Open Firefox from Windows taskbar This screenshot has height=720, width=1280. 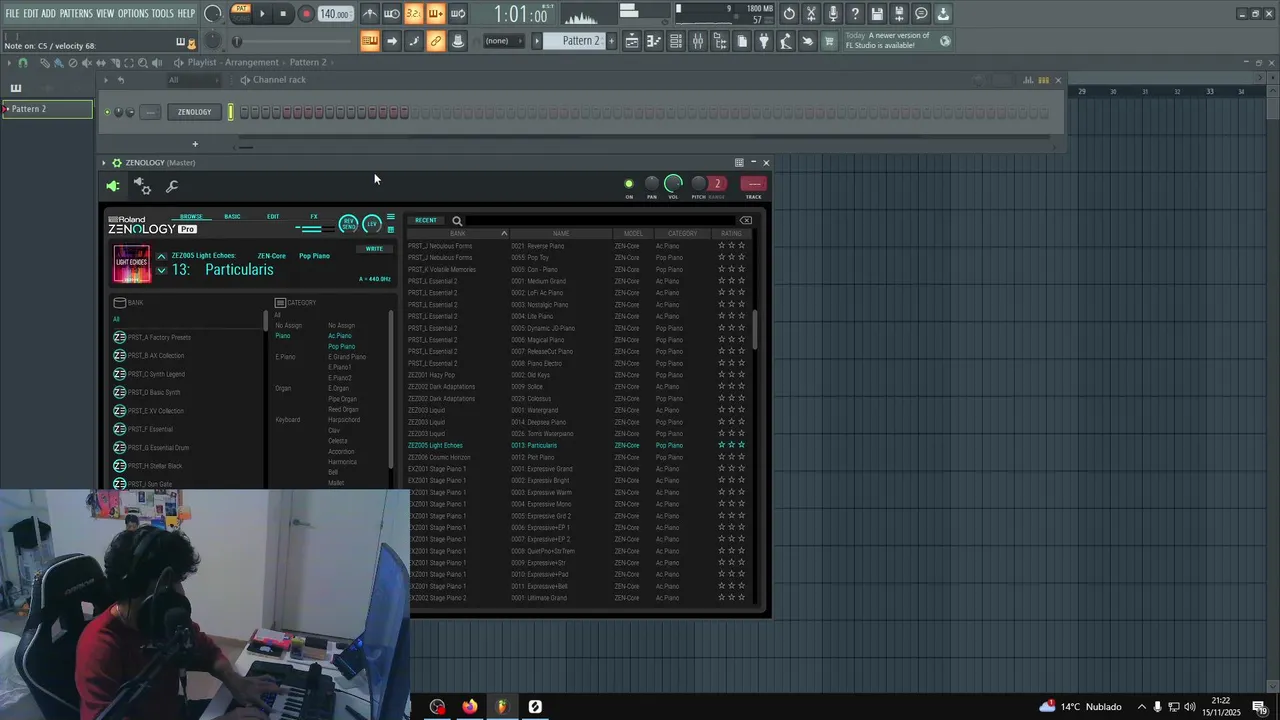pos(470,706)
